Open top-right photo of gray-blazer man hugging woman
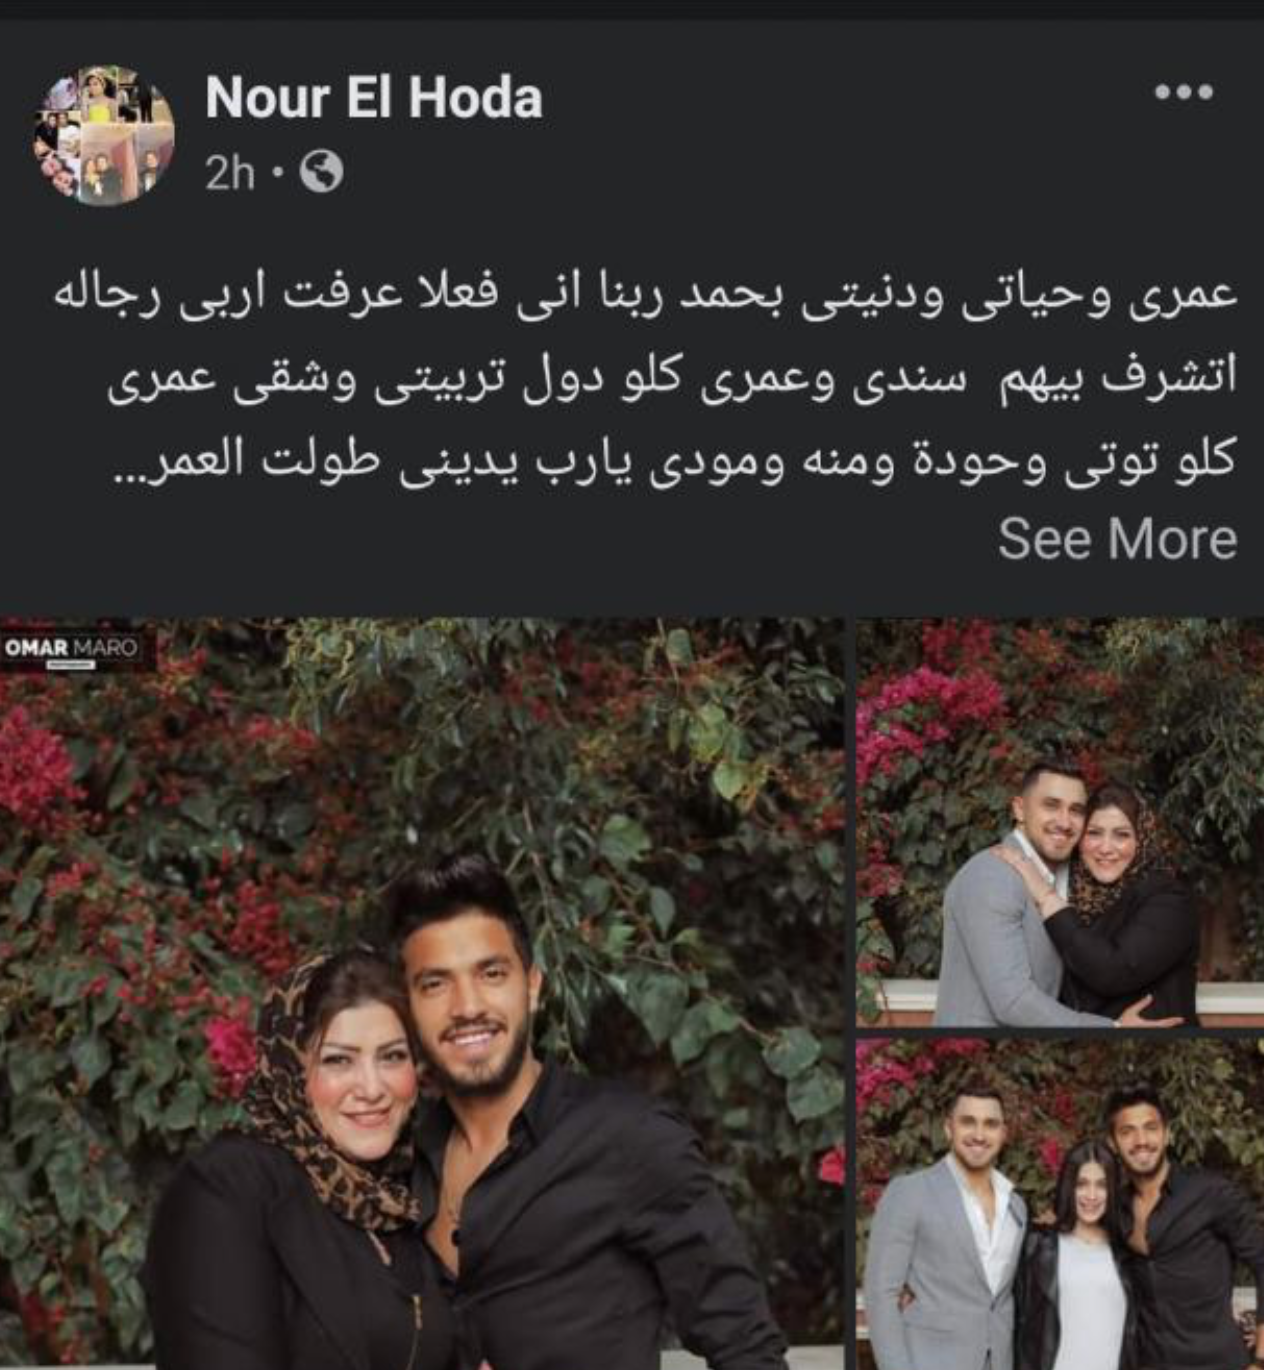The image size is (1264, 1370). click(x=1060, y=822)
